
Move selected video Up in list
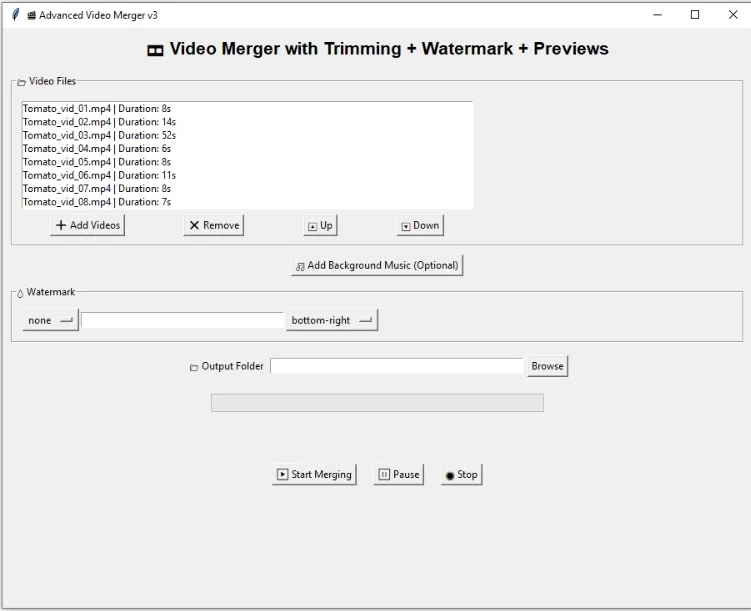coord(320,225)
